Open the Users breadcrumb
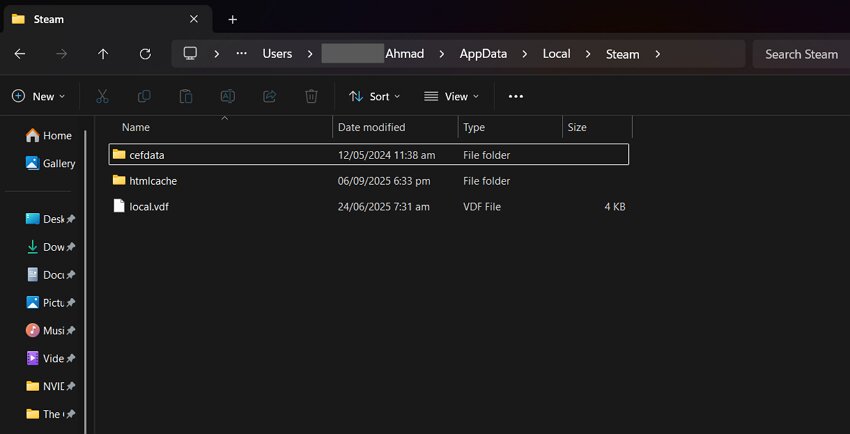The width and height of the screenshot is (850, 434). click(277, 54)
